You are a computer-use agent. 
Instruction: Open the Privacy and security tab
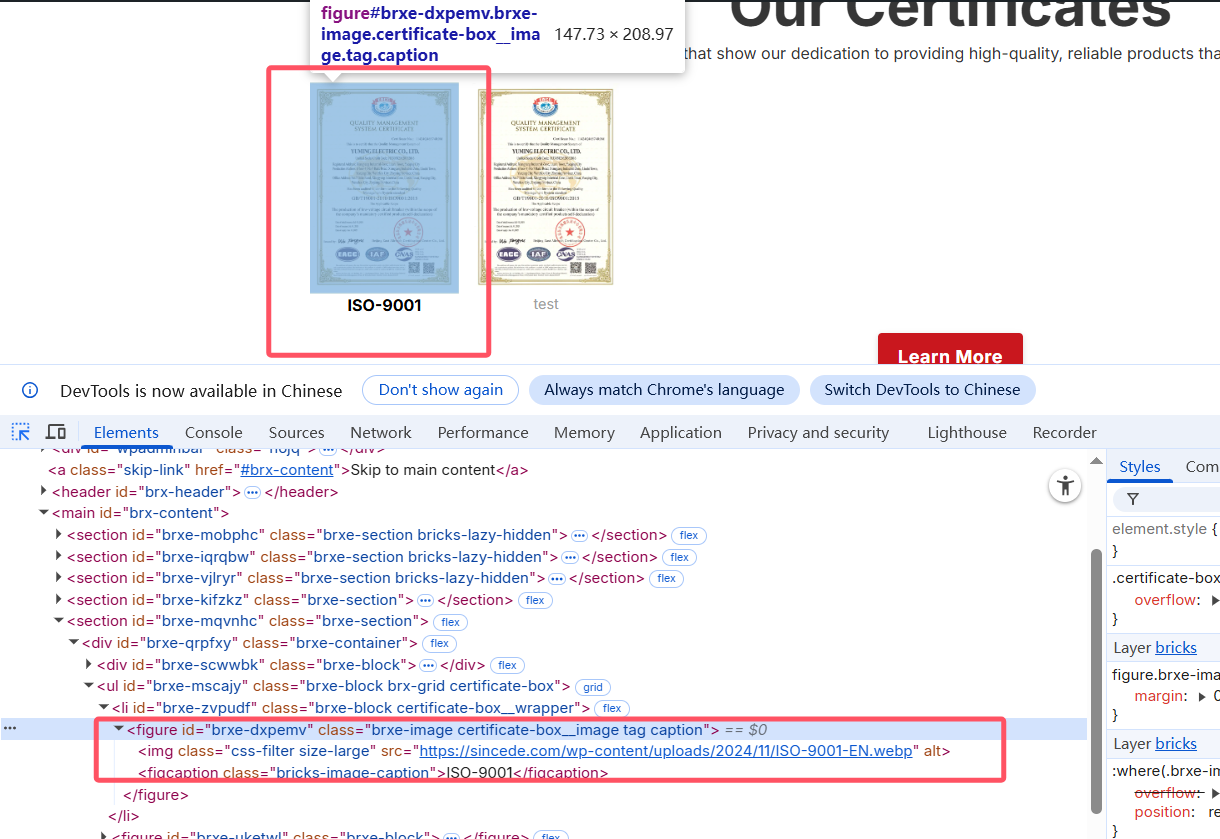(818, 432)
